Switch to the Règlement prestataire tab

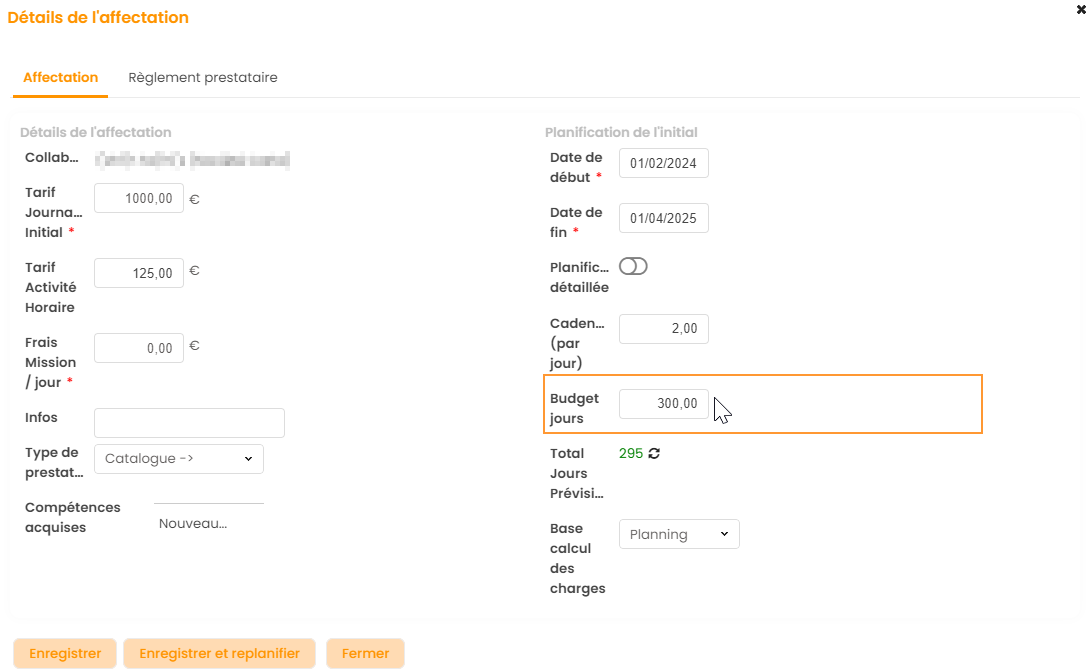(203, 78)
